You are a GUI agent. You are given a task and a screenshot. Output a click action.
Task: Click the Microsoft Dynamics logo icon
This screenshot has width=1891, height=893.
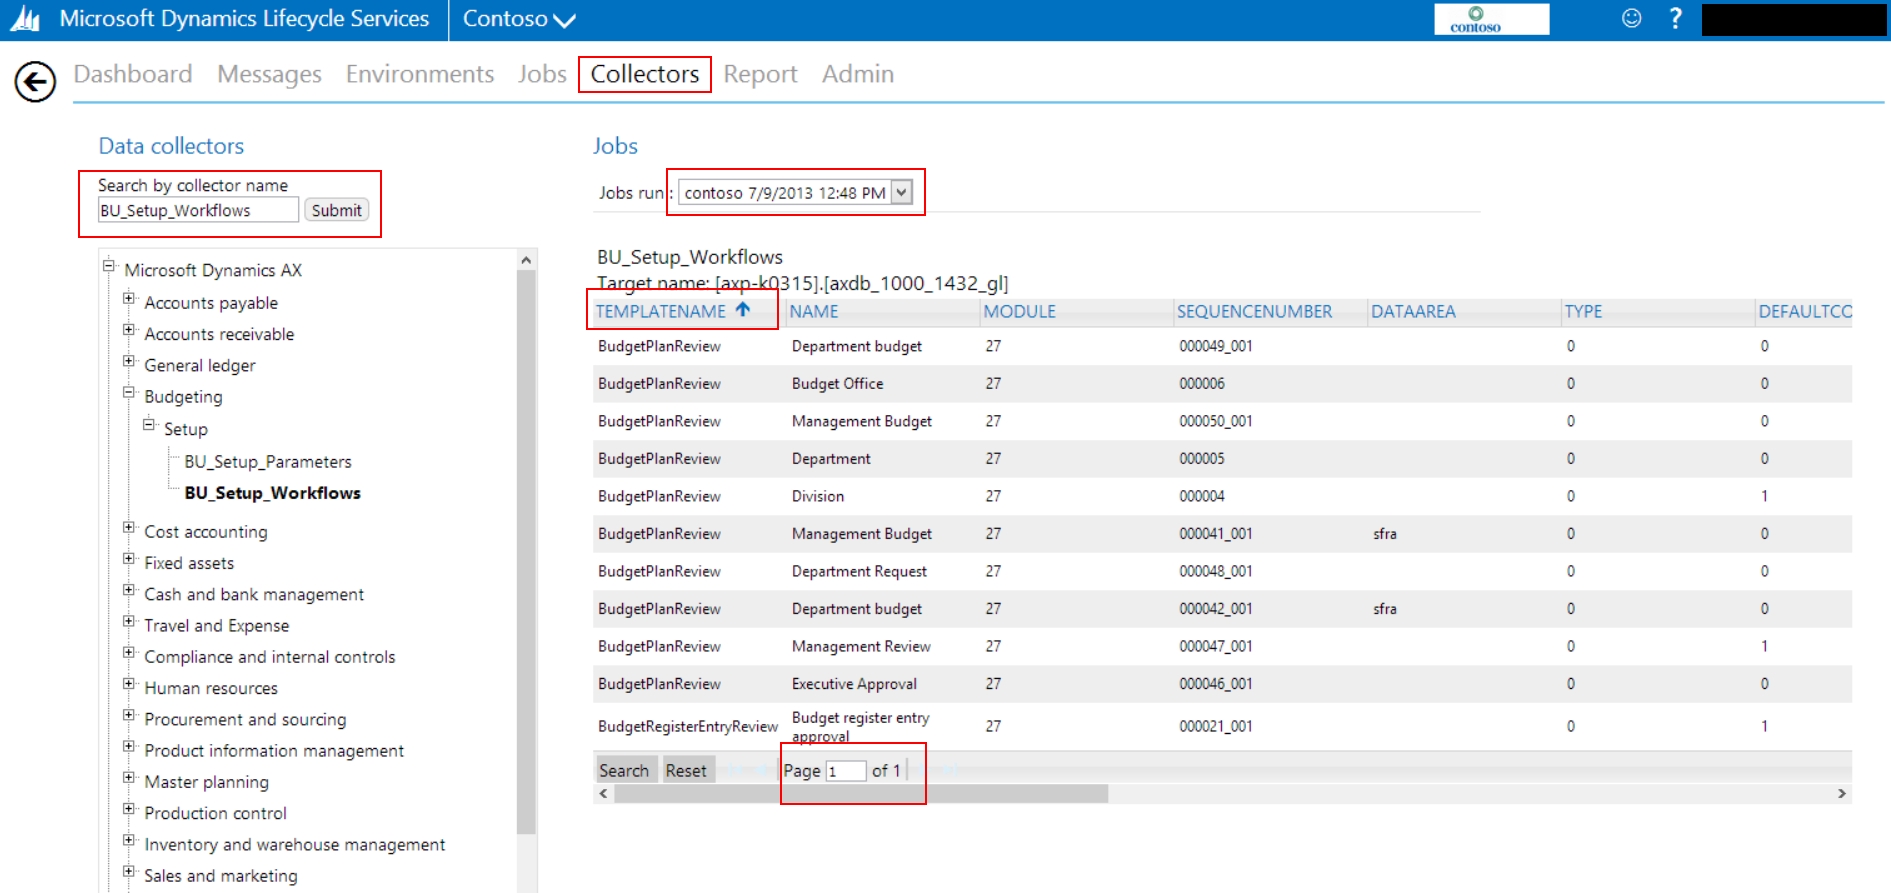[x=25, y=19]
